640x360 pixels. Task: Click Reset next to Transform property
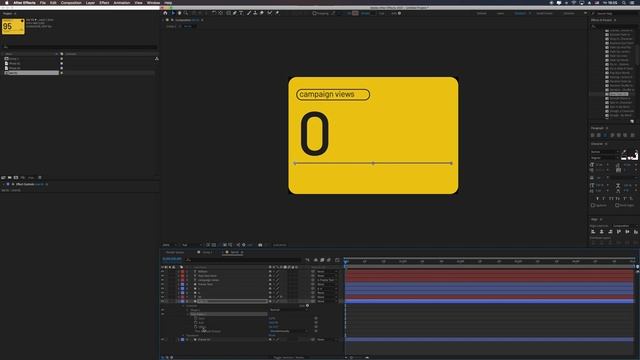click(x=272, y=336)
